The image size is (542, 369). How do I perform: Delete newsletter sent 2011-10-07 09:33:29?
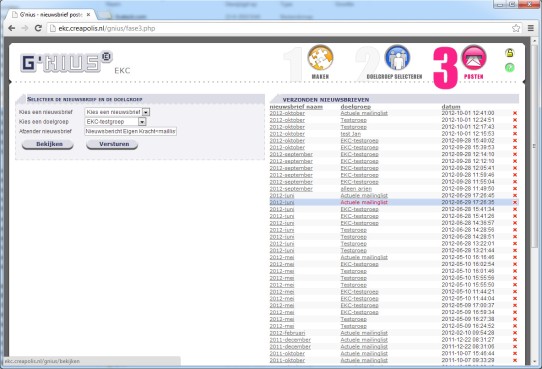515,360
